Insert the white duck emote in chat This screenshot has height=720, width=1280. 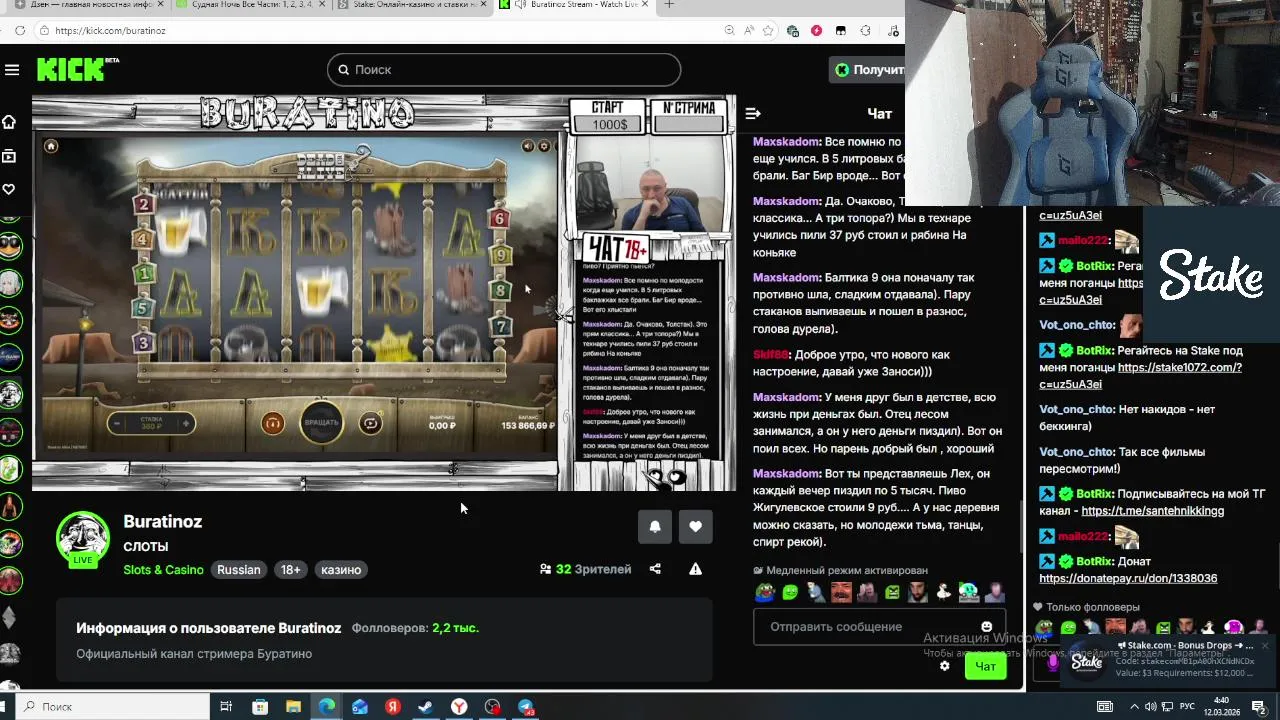(944, 592)
